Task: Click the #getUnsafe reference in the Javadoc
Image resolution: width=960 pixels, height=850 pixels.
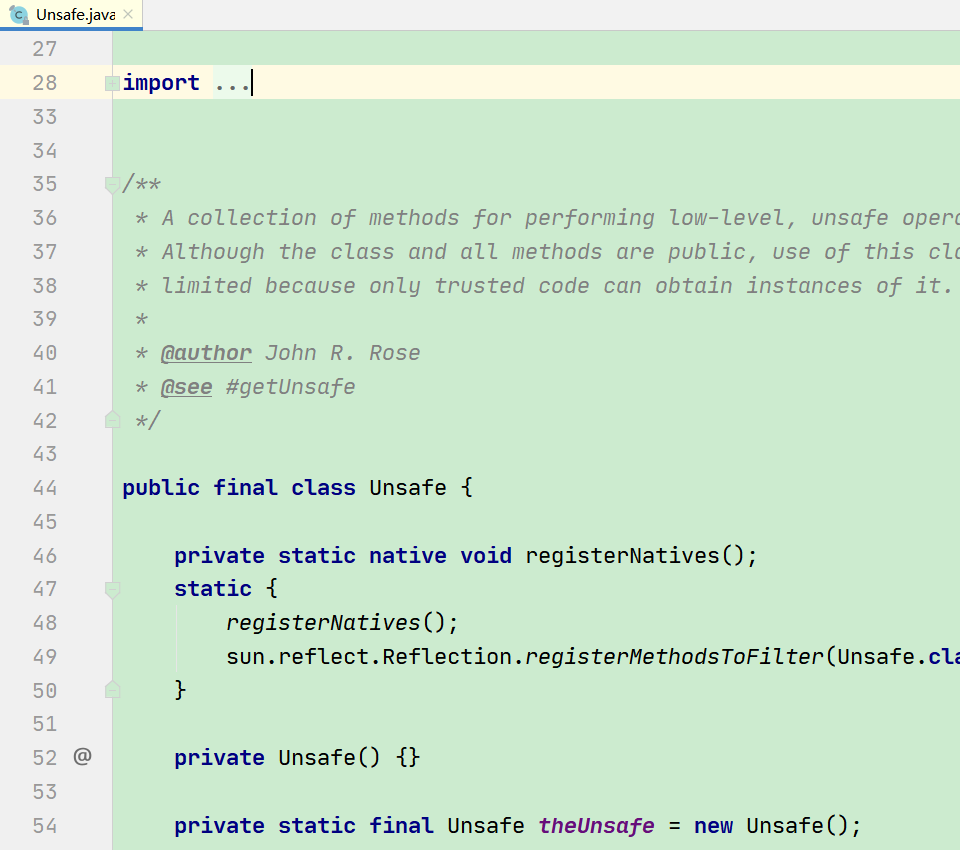Action: (290, 386)
